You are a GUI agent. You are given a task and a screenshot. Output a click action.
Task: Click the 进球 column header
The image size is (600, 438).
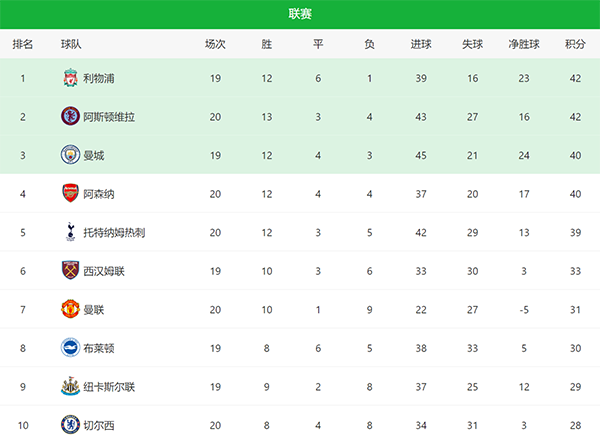[421, 44]
